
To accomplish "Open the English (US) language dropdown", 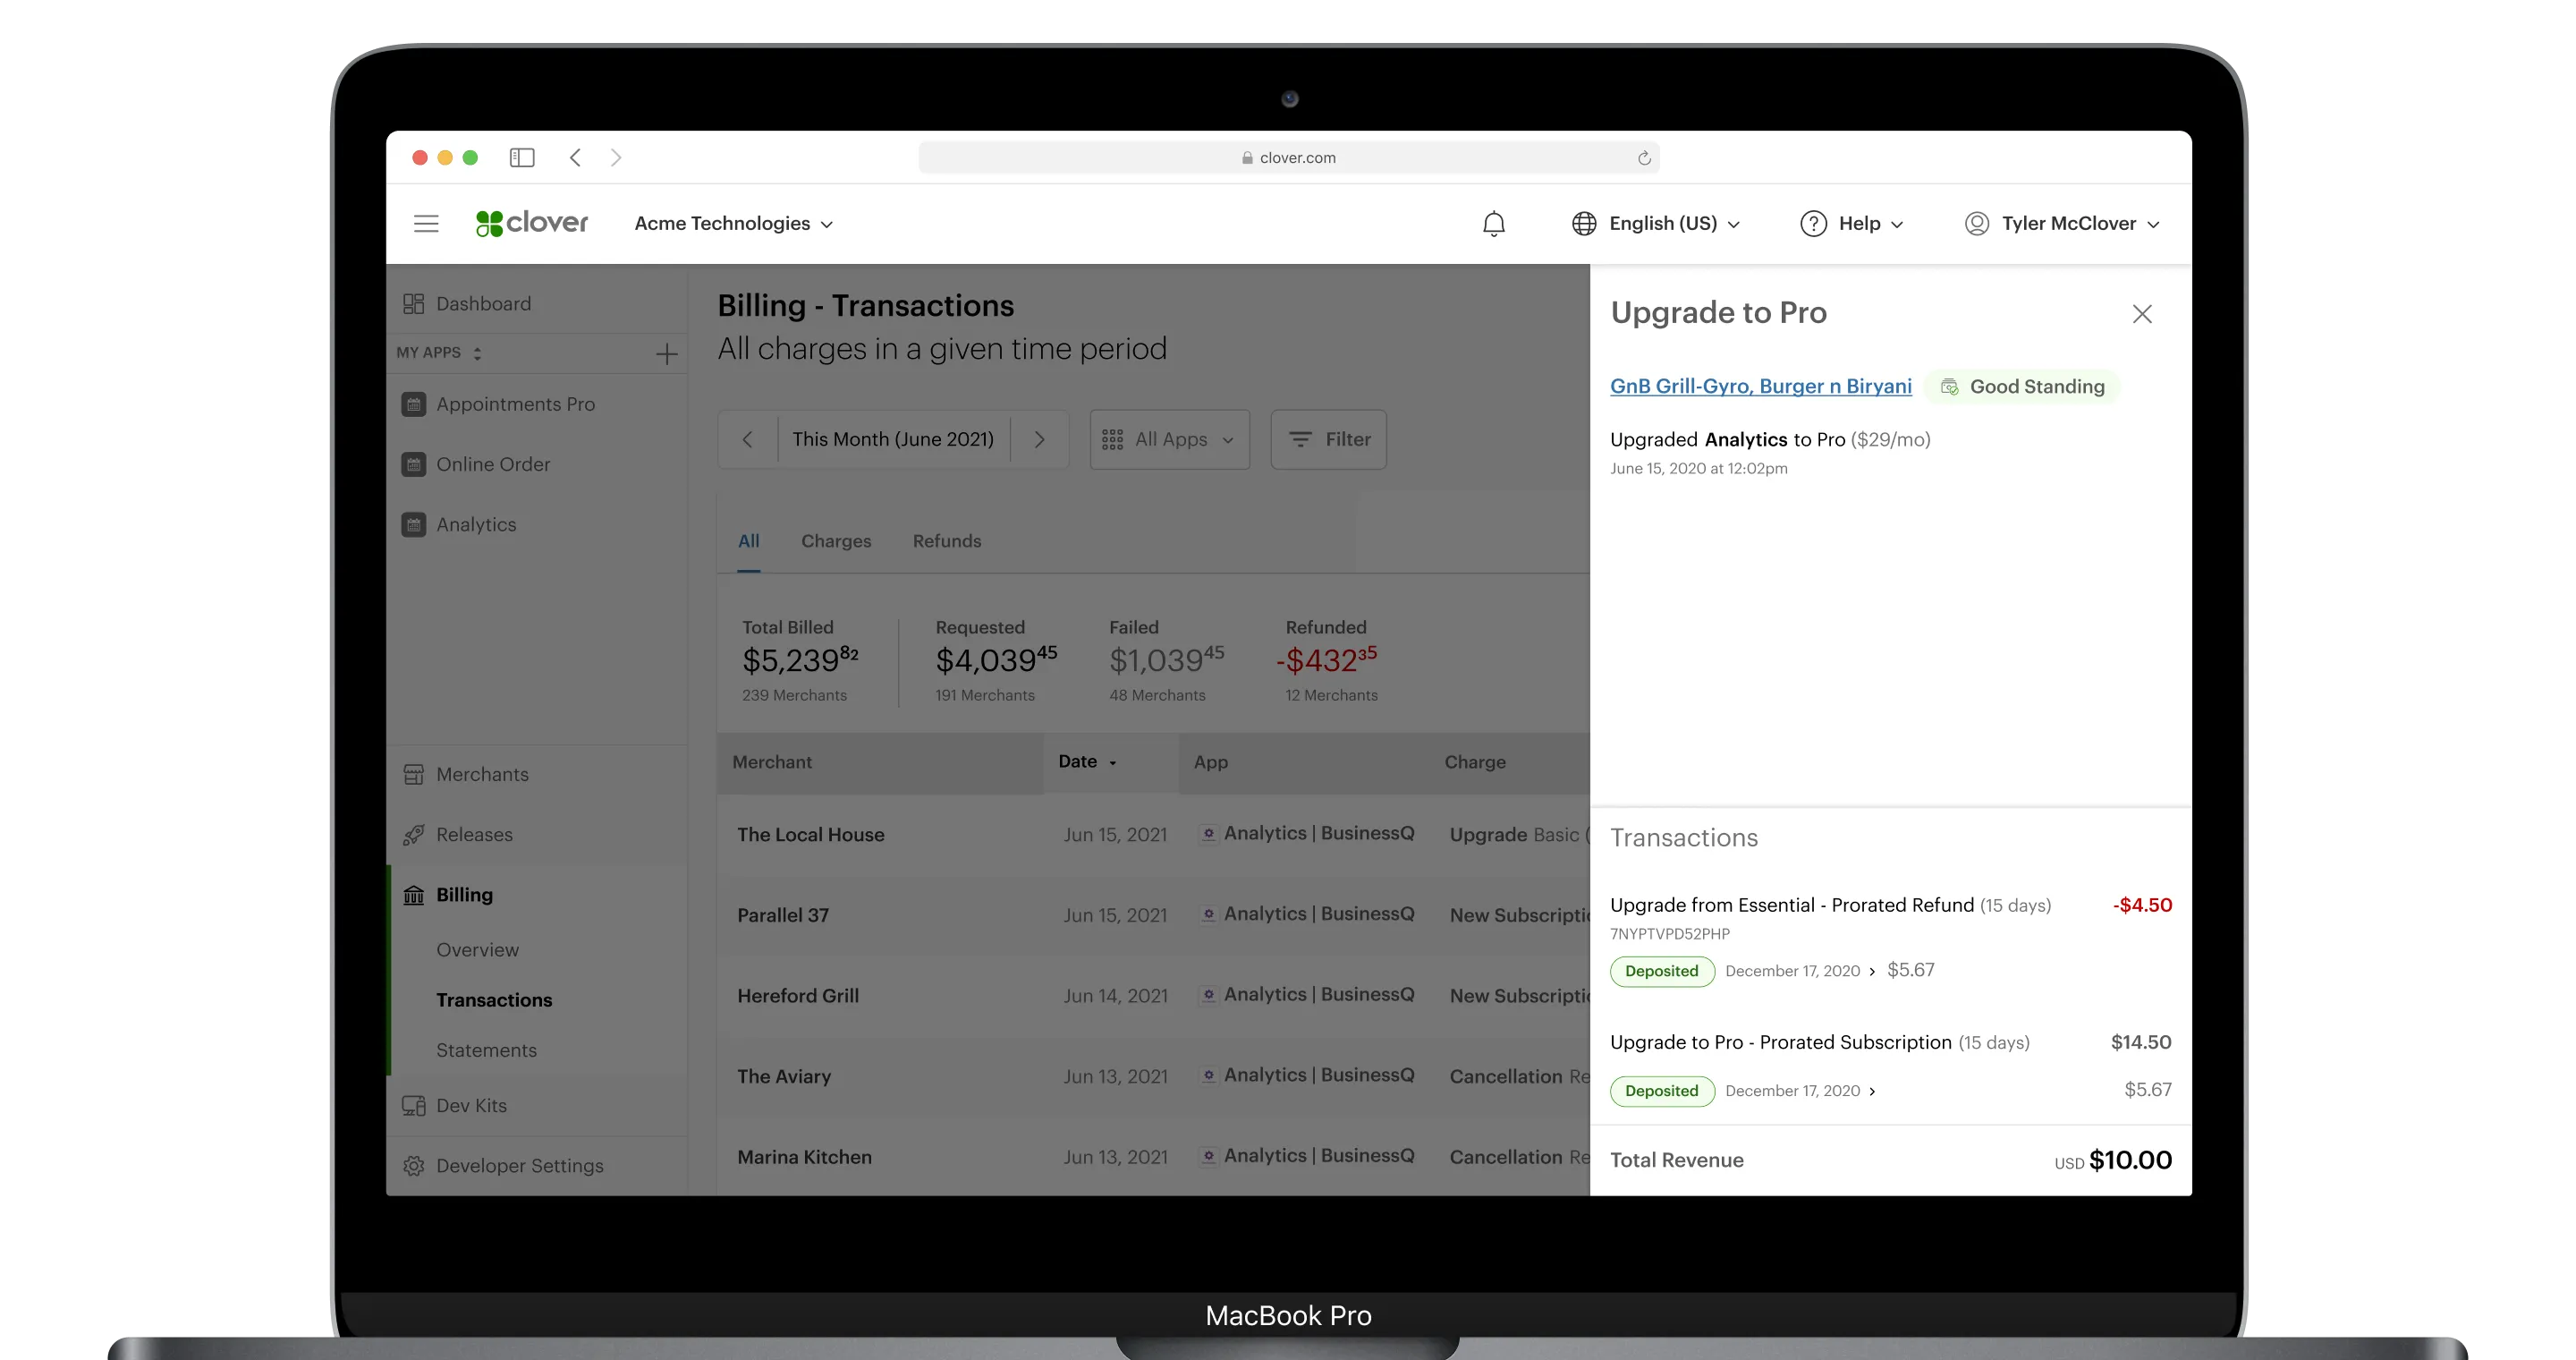I will coord(1656,224).
